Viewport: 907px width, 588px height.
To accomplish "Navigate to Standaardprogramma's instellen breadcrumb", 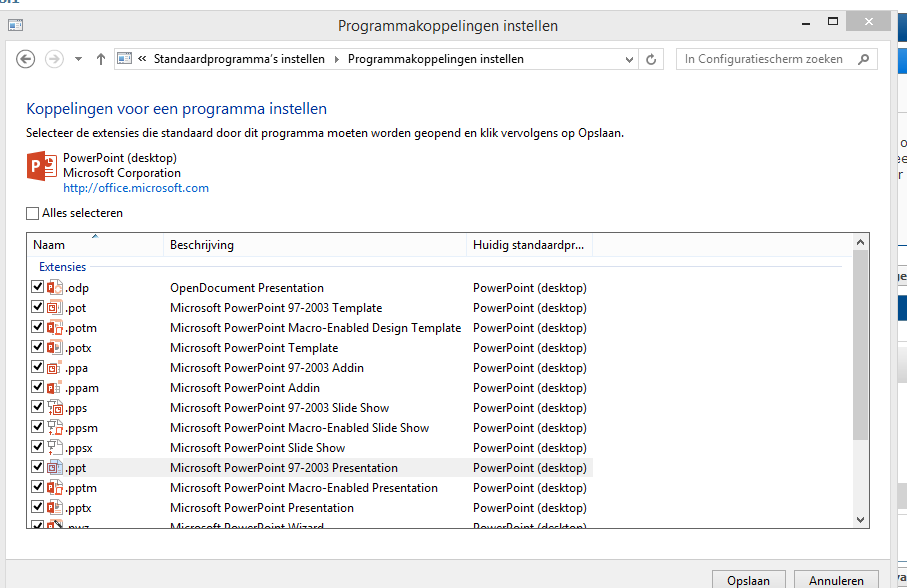I will pos(239,59).
